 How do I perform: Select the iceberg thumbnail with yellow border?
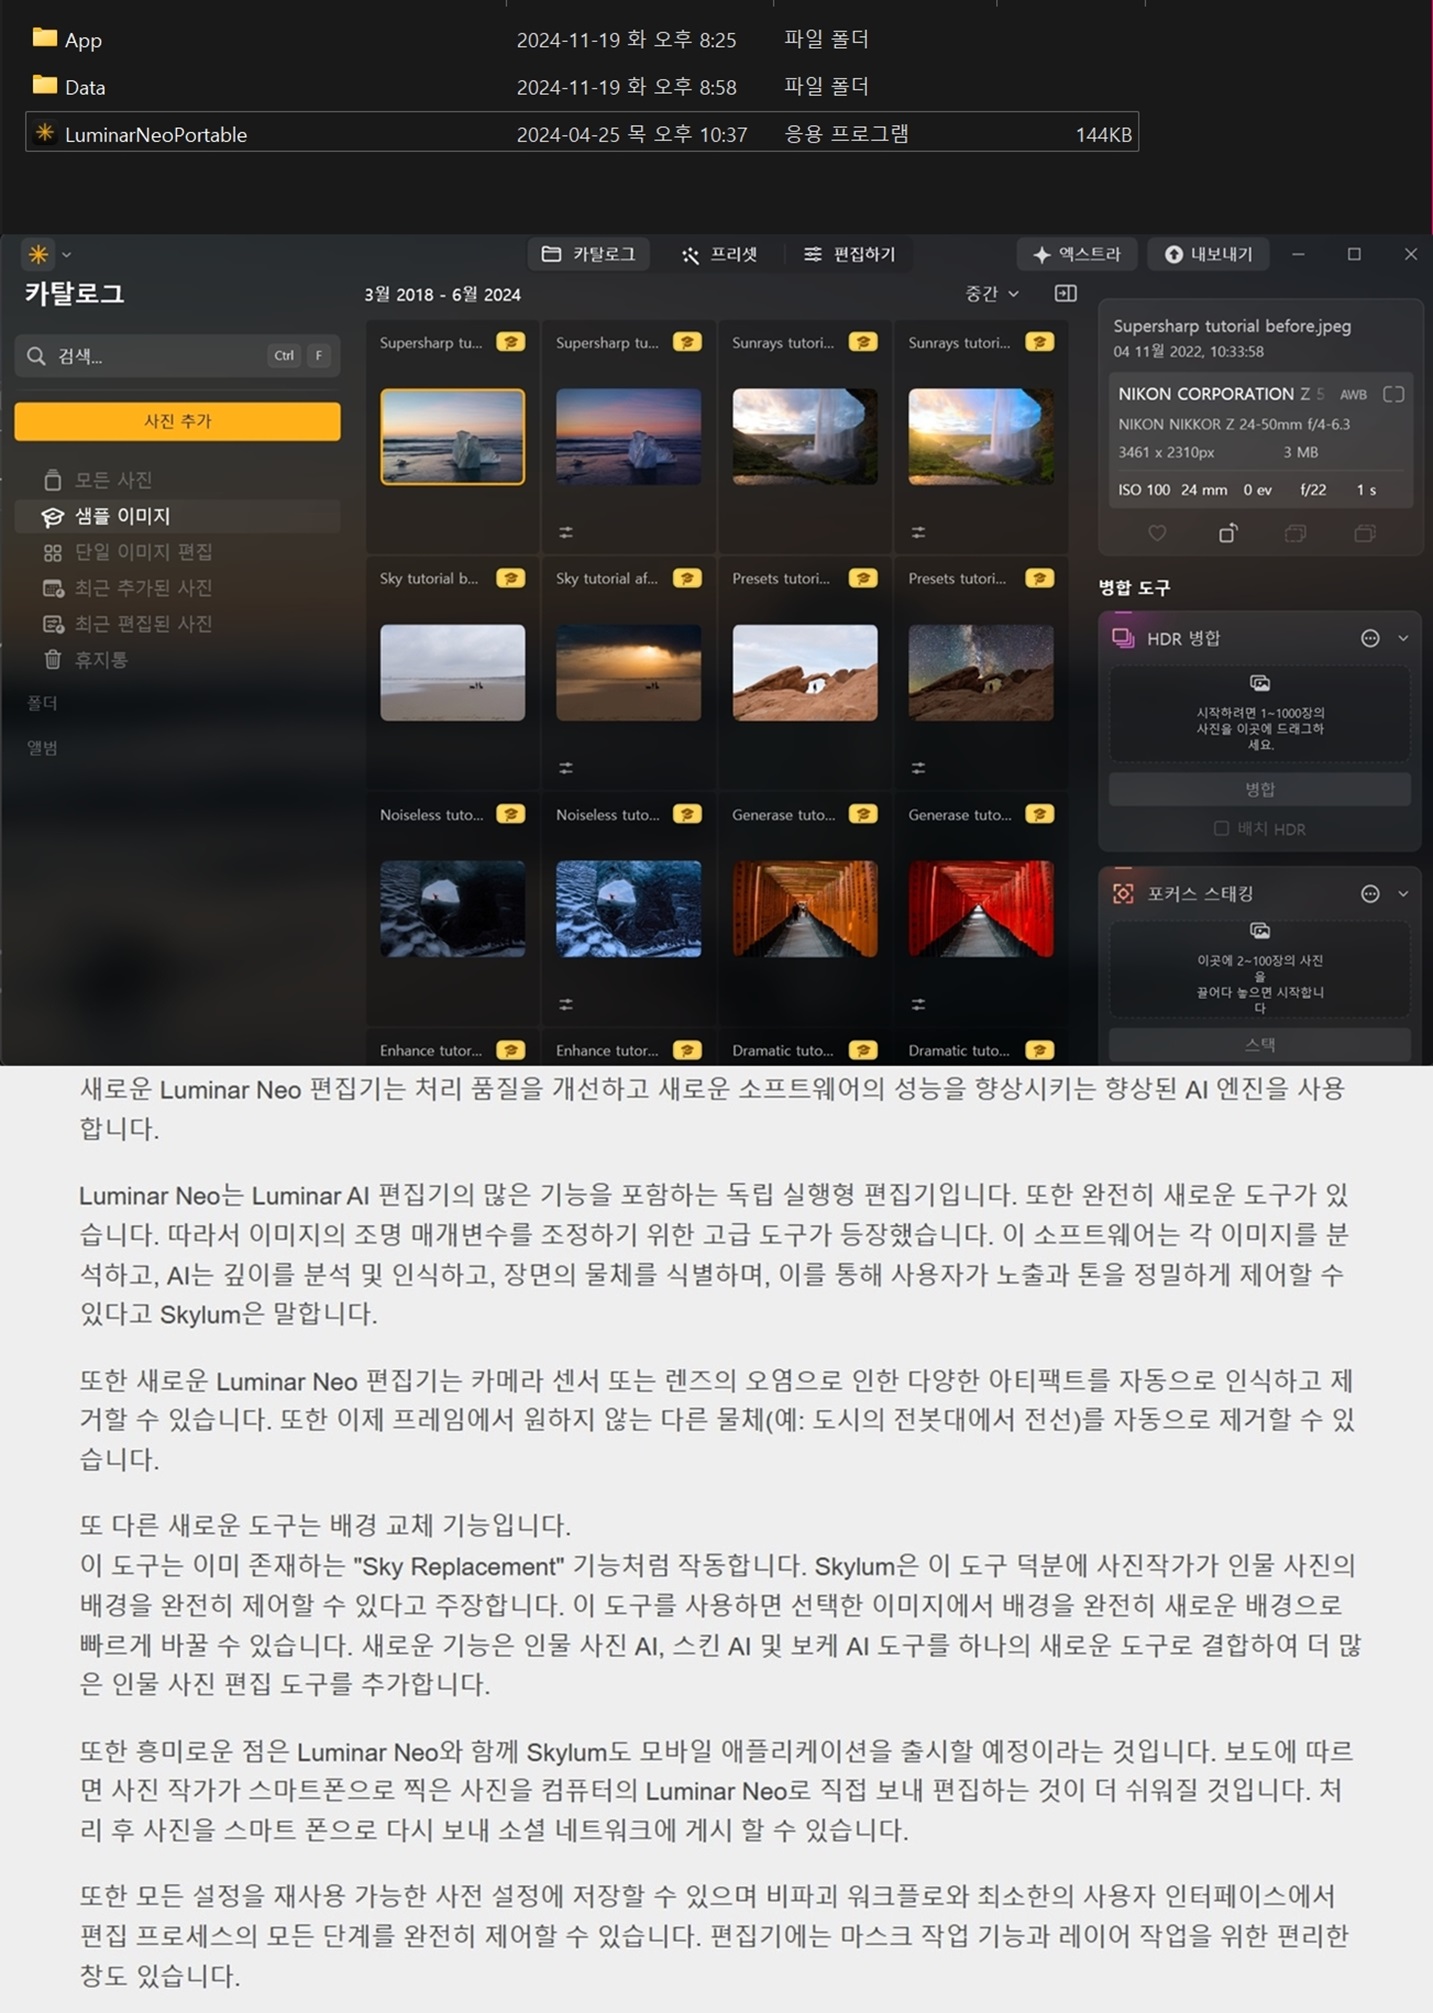click(452, 437)
